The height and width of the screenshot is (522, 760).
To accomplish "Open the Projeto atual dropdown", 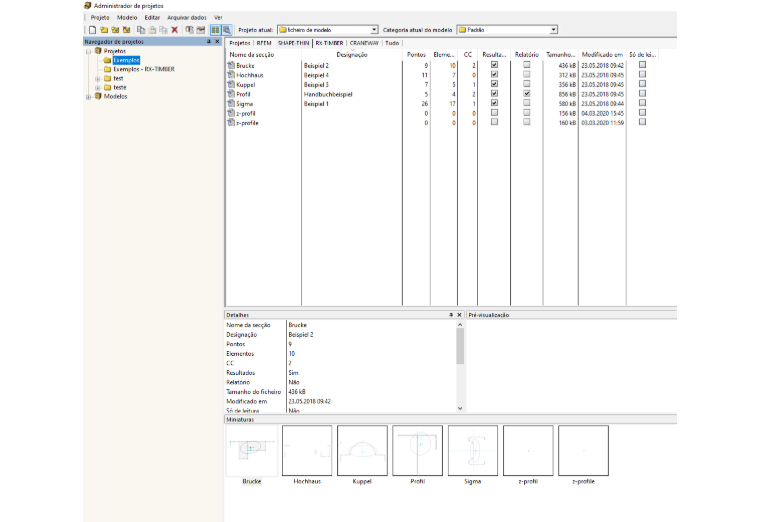I will [x=374, y=30].
